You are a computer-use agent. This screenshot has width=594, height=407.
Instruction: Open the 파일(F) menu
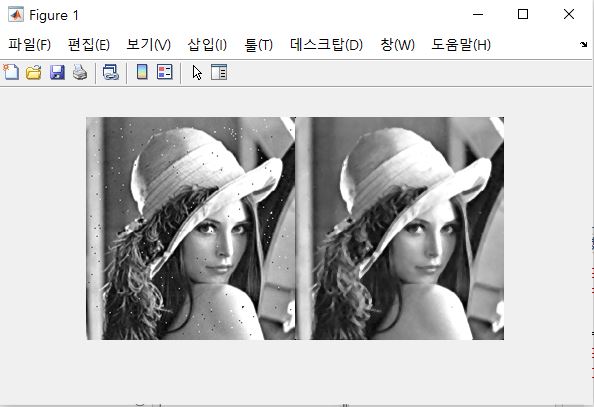[30, 45]
